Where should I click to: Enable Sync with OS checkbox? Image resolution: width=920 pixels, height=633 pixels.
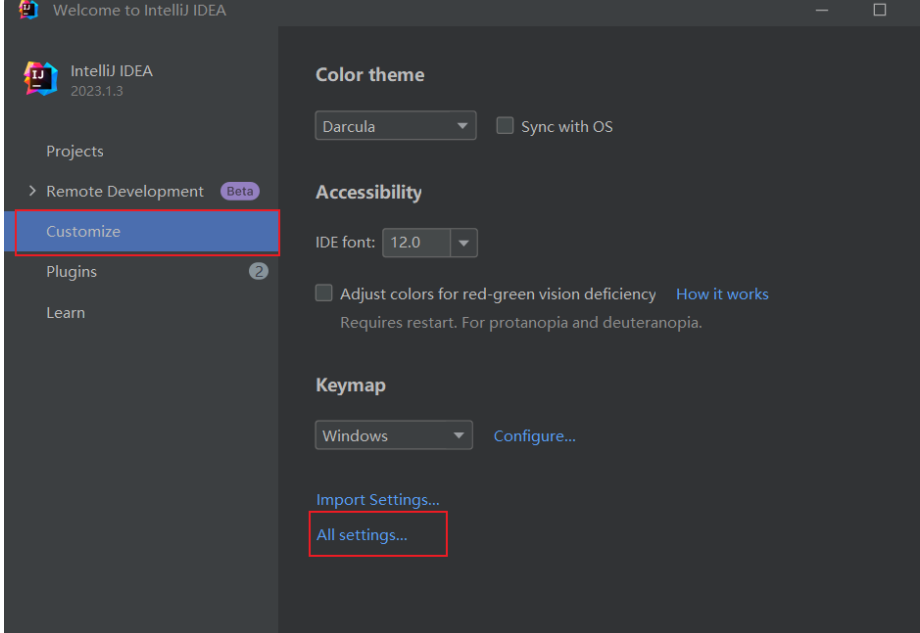coord(505,126)
